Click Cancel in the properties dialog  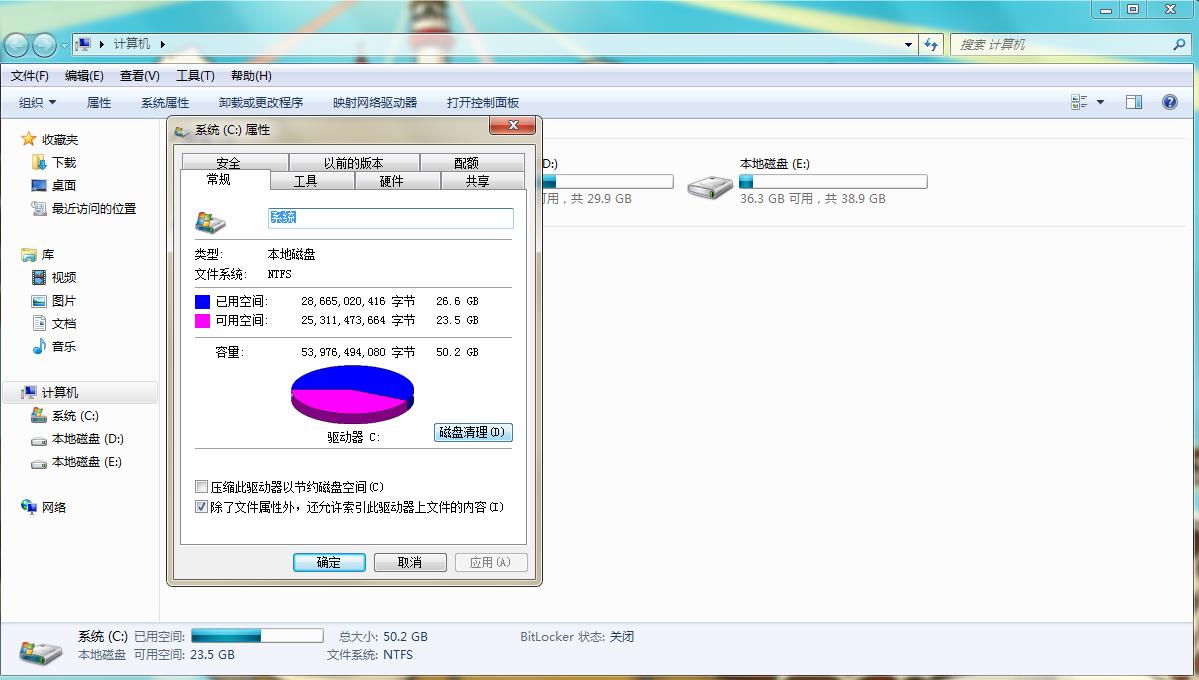(x=410, y=562)
